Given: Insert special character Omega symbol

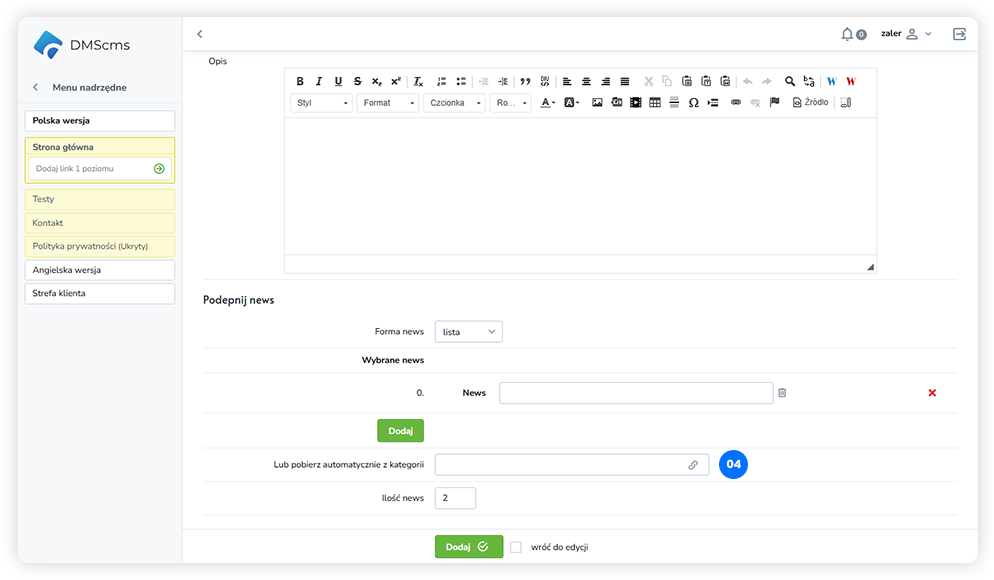Looking at the screenshot, I should pos(693,103).
